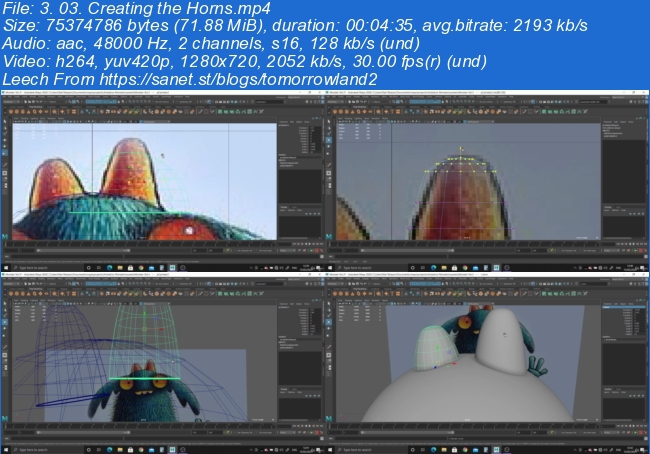The image size is (650, 454).
Task: Create a polygon cone from the top-left frame shelf
Action: point(29,112)
